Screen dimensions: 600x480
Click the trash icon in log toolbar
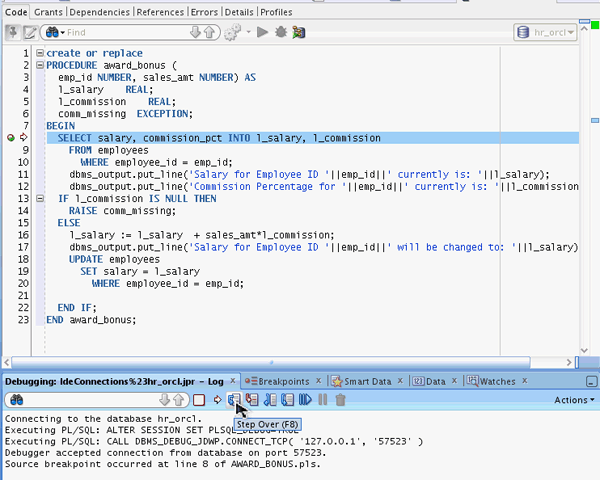coord(341,400)
